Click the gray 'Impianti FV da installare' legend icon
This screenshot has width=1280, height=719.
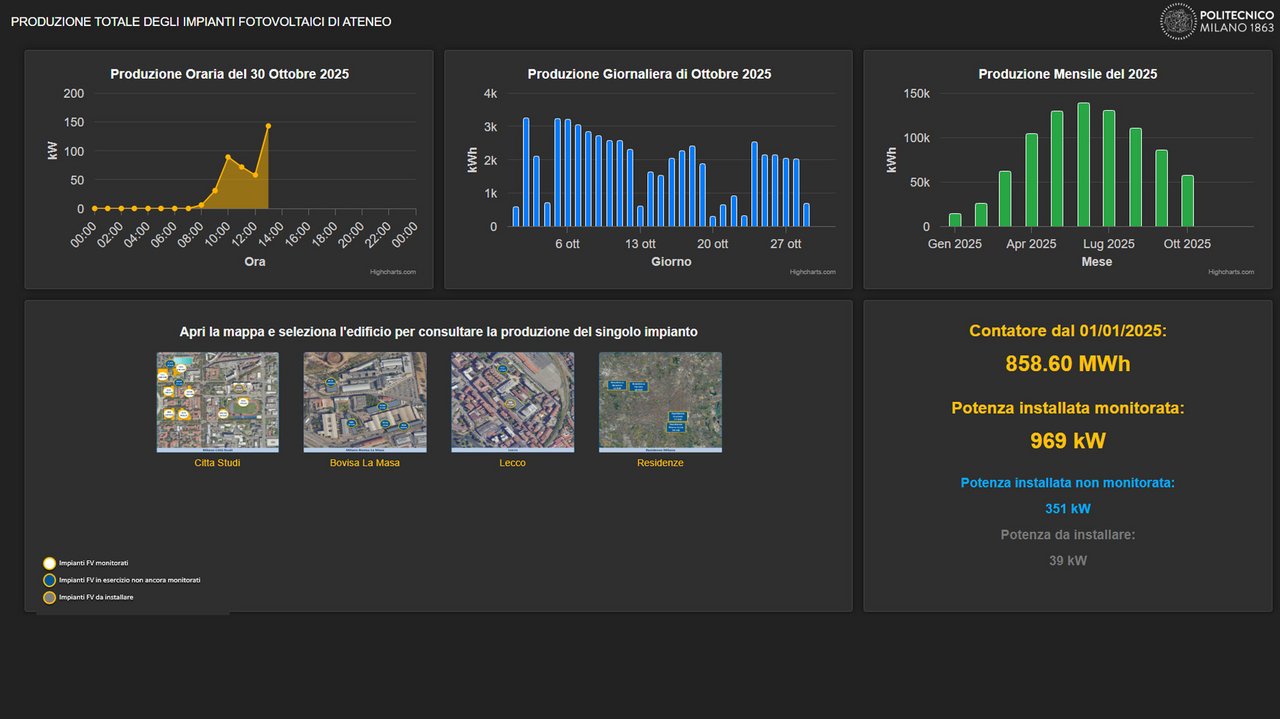49,597
